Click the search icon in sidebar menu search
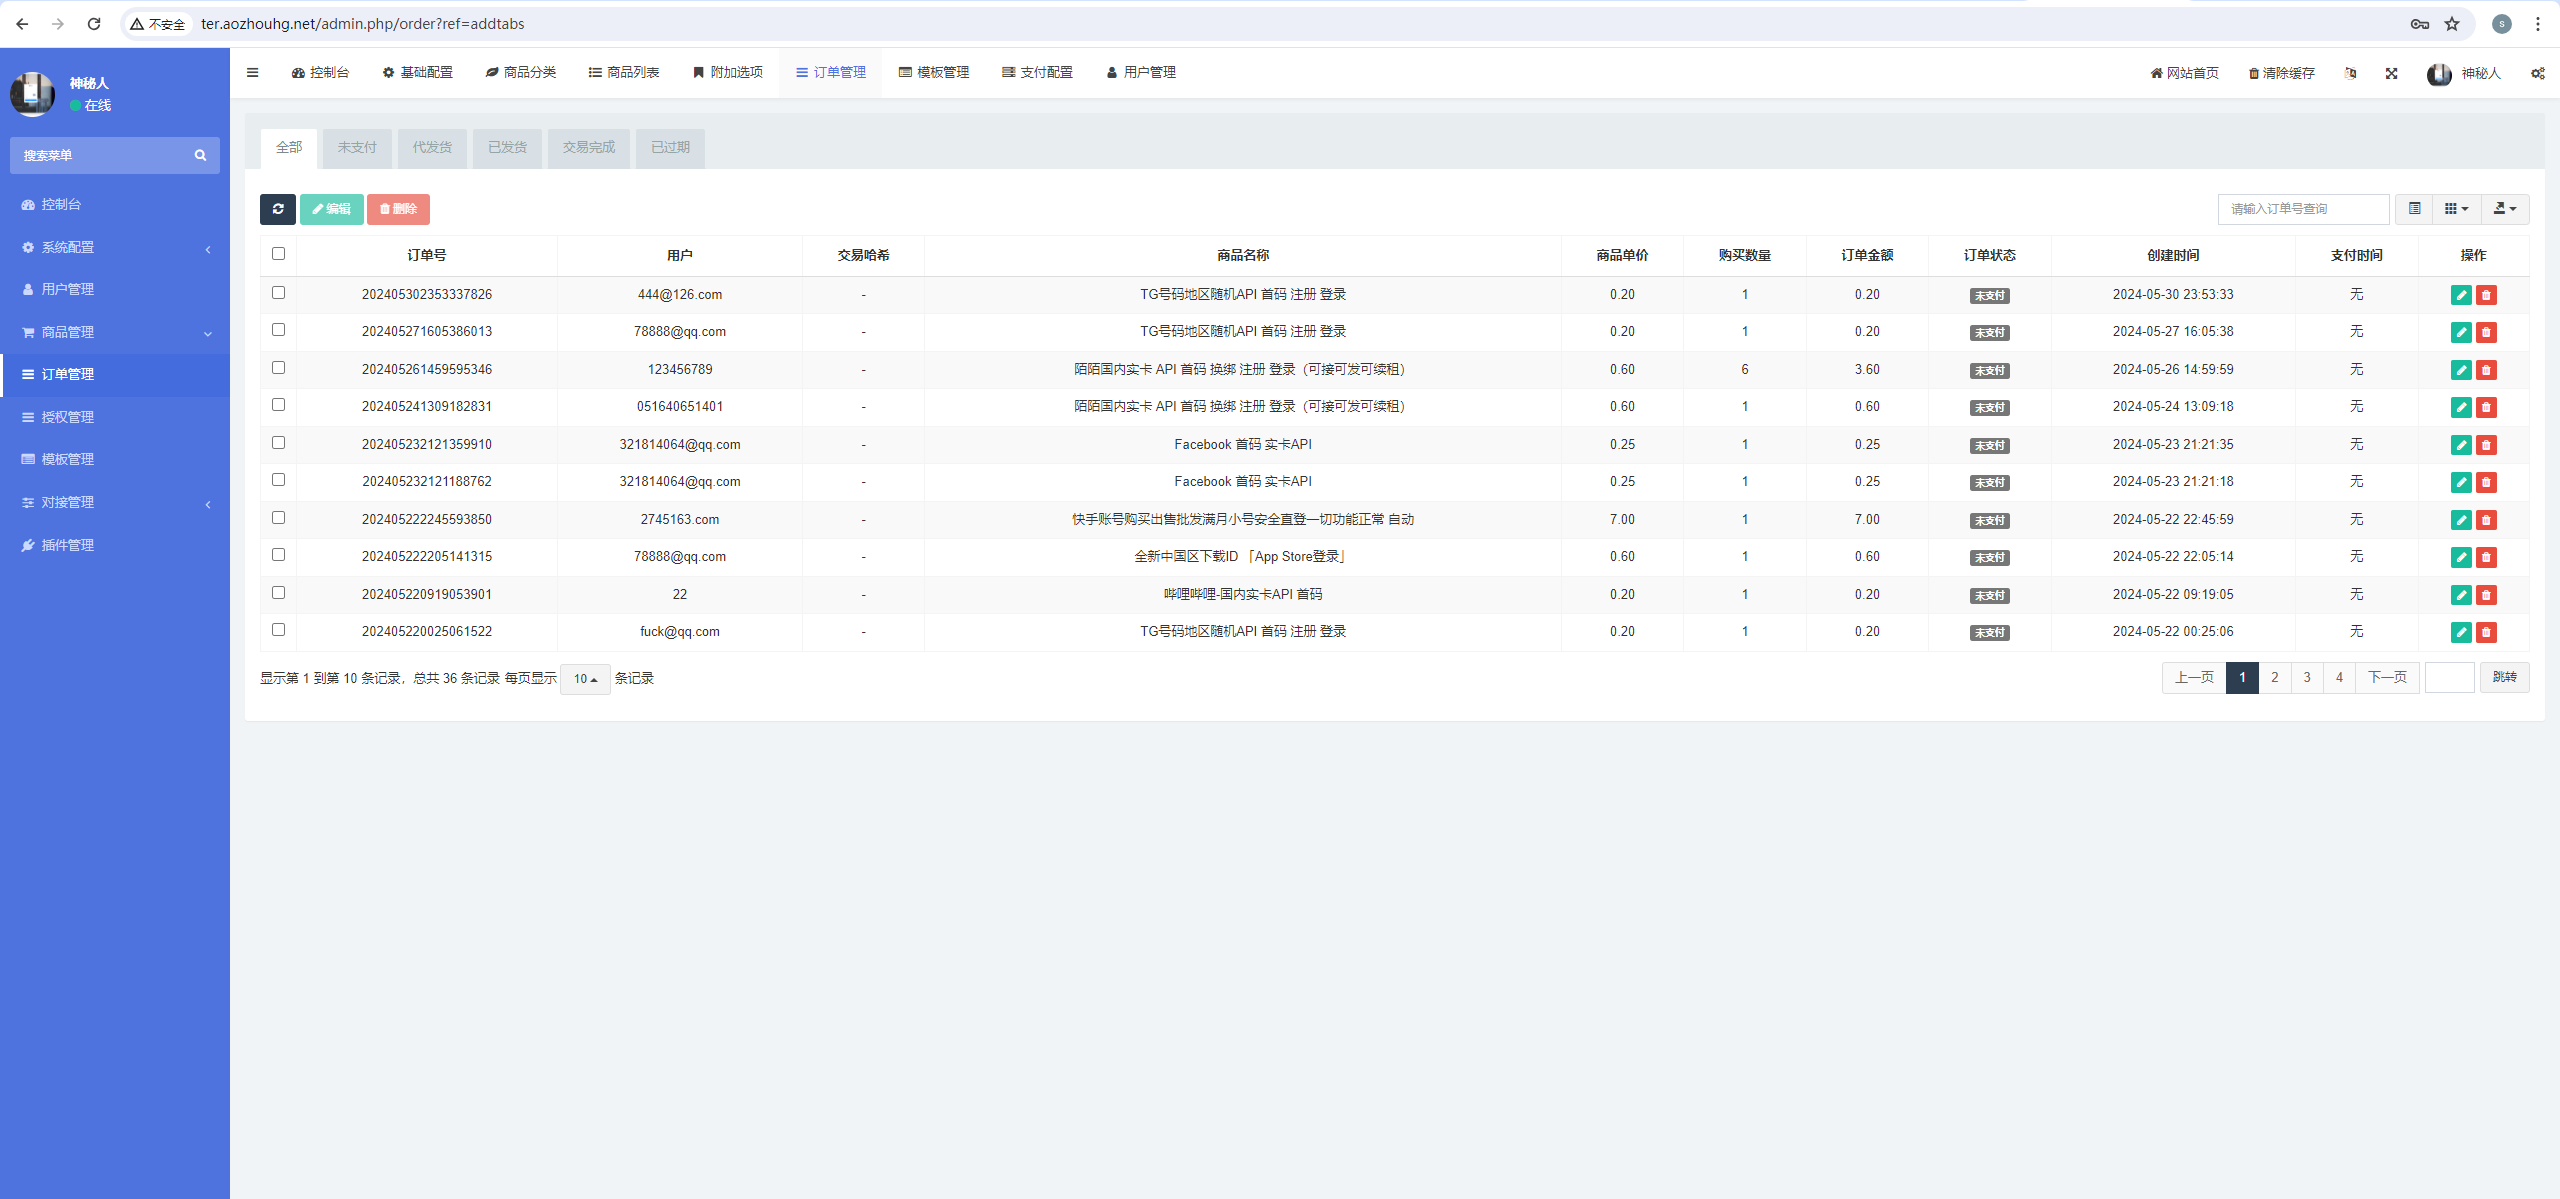This screenshot has height=1199, width=2560. 200,156
